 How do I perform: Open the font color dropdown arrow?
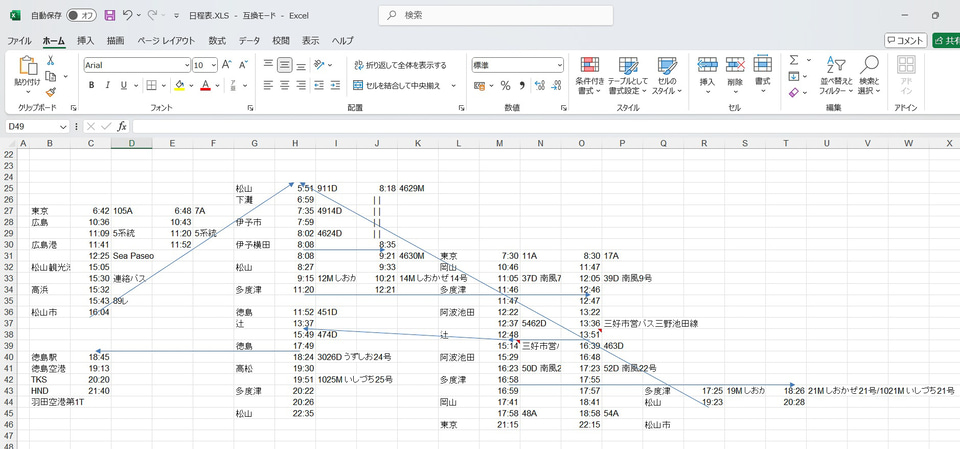(217, 85)
